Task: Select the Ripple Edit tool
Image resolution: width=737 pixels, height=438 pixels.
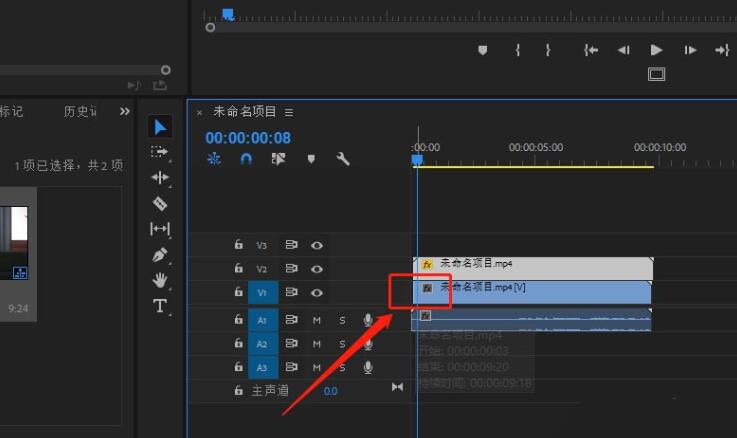Action: (160, 177)
